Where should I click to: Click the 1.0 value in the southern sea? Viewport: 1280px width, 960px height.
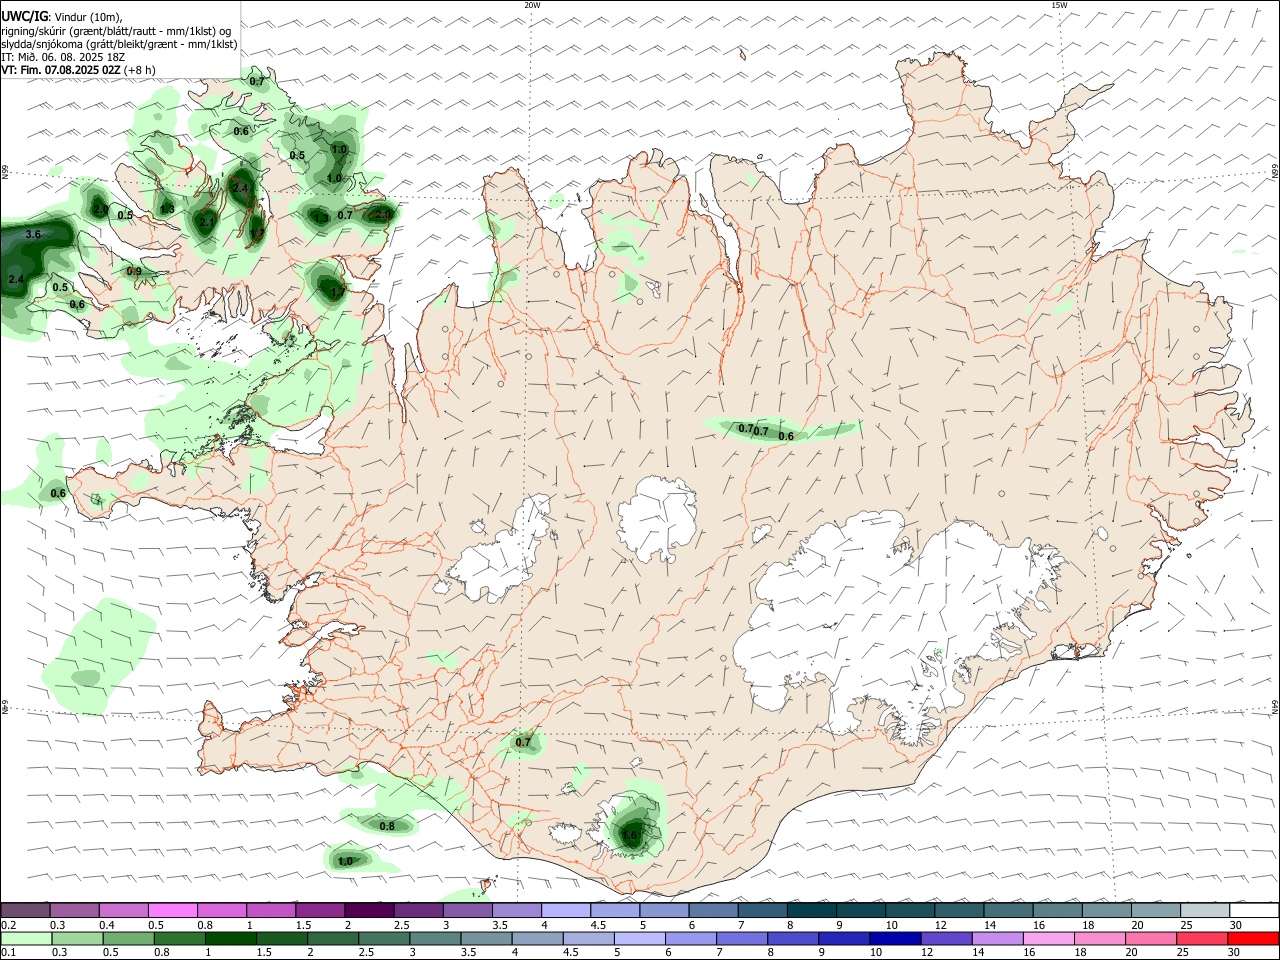(x=345, y=861)
